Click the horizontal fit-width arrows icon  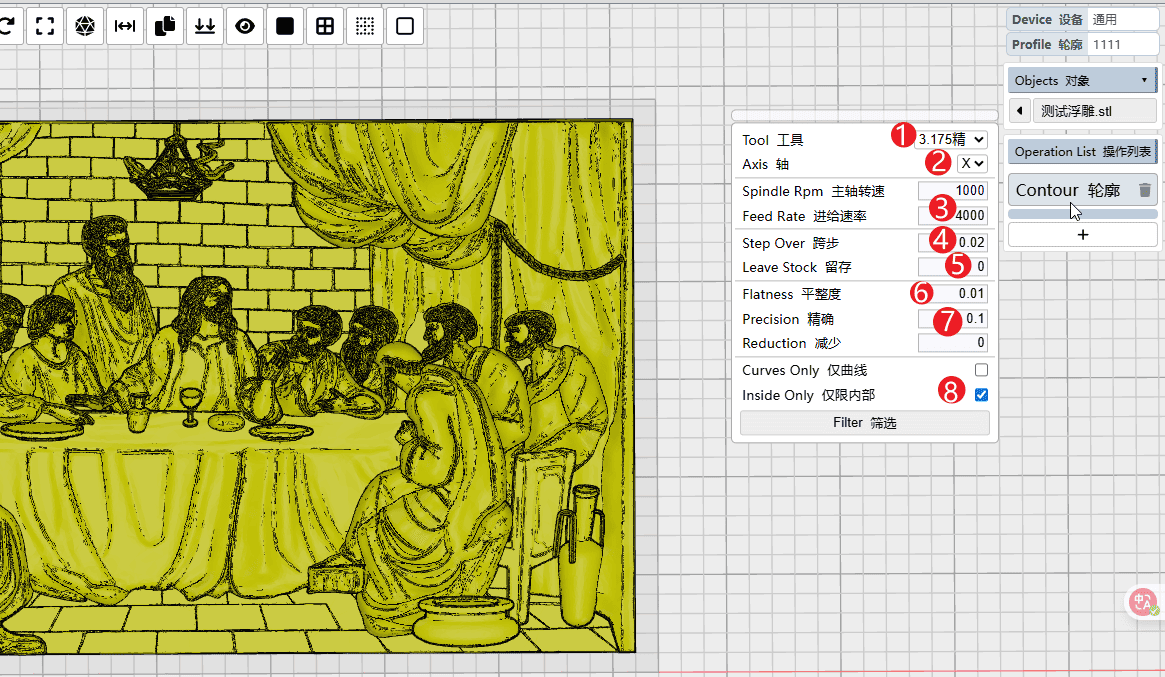pyautogui.click(x=125, y=27)
